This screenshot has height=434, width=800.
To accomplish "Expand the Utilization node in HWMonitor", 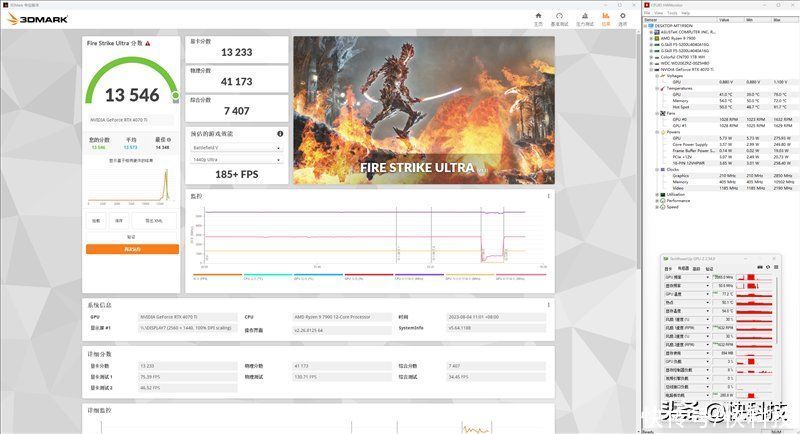I will pos(657,194).
